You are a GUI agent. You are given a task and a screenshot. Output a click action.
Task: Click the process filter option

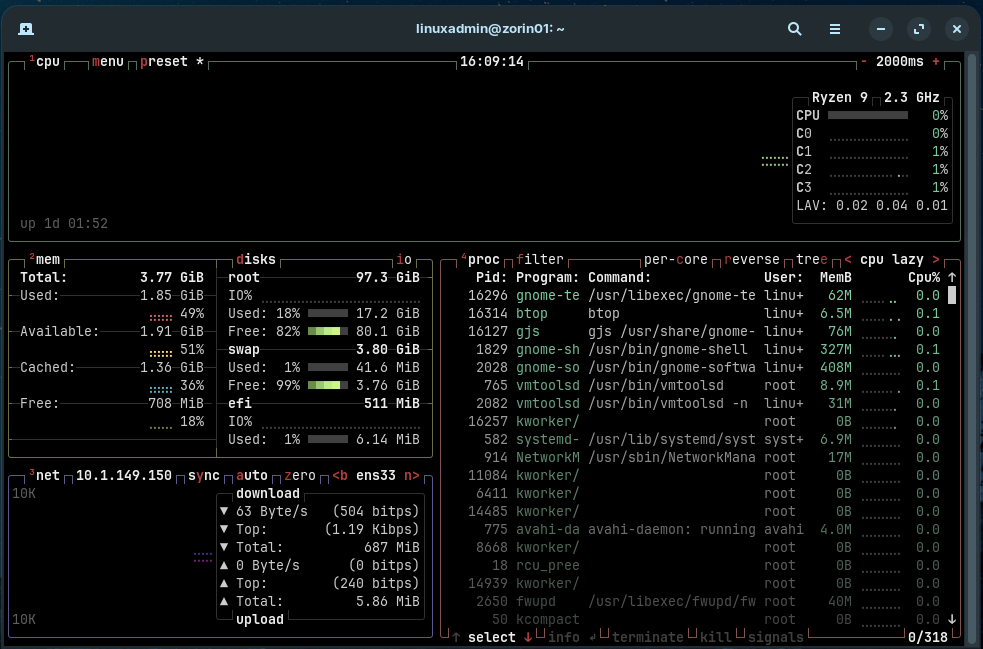(540, 260)
